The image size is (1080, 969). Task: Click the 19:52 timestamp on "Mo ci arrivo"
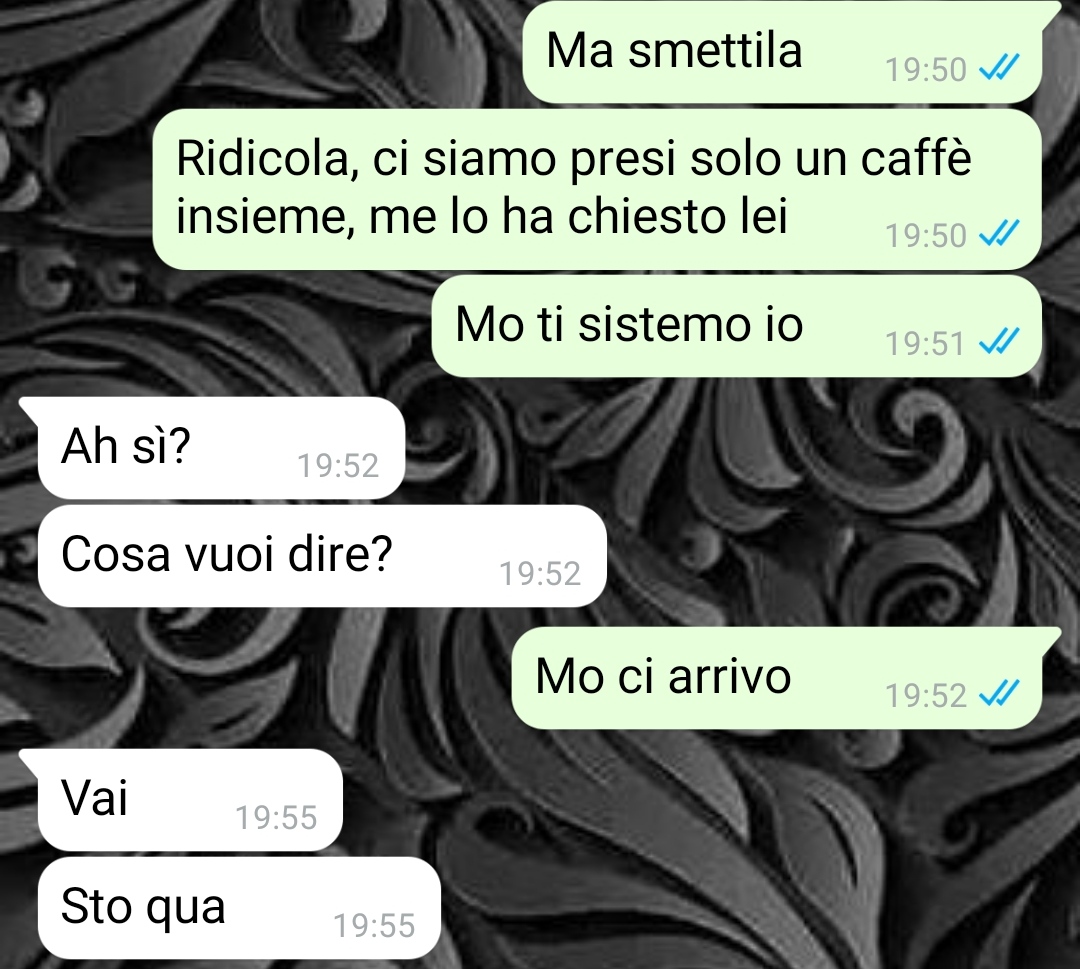[926, 696]
